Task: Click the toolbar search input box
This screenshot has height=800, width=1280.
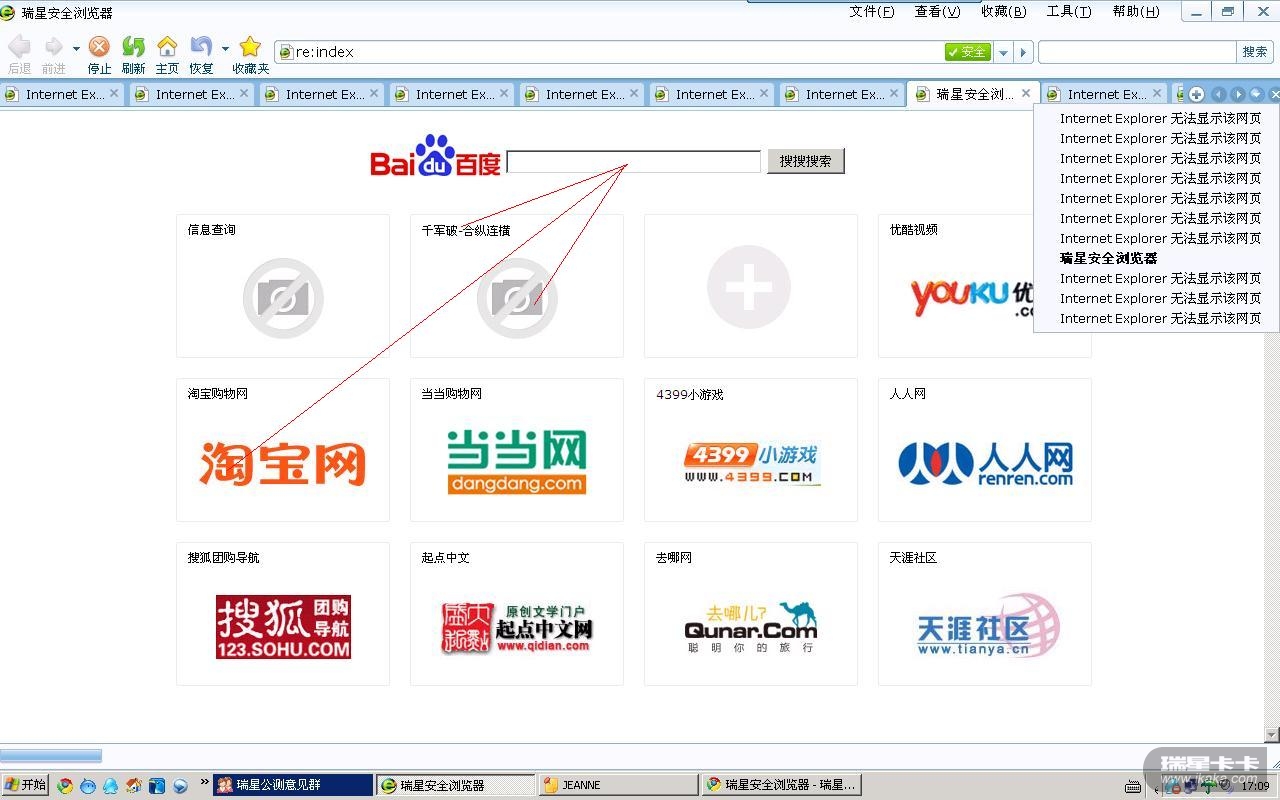Action: point(1137,52)
